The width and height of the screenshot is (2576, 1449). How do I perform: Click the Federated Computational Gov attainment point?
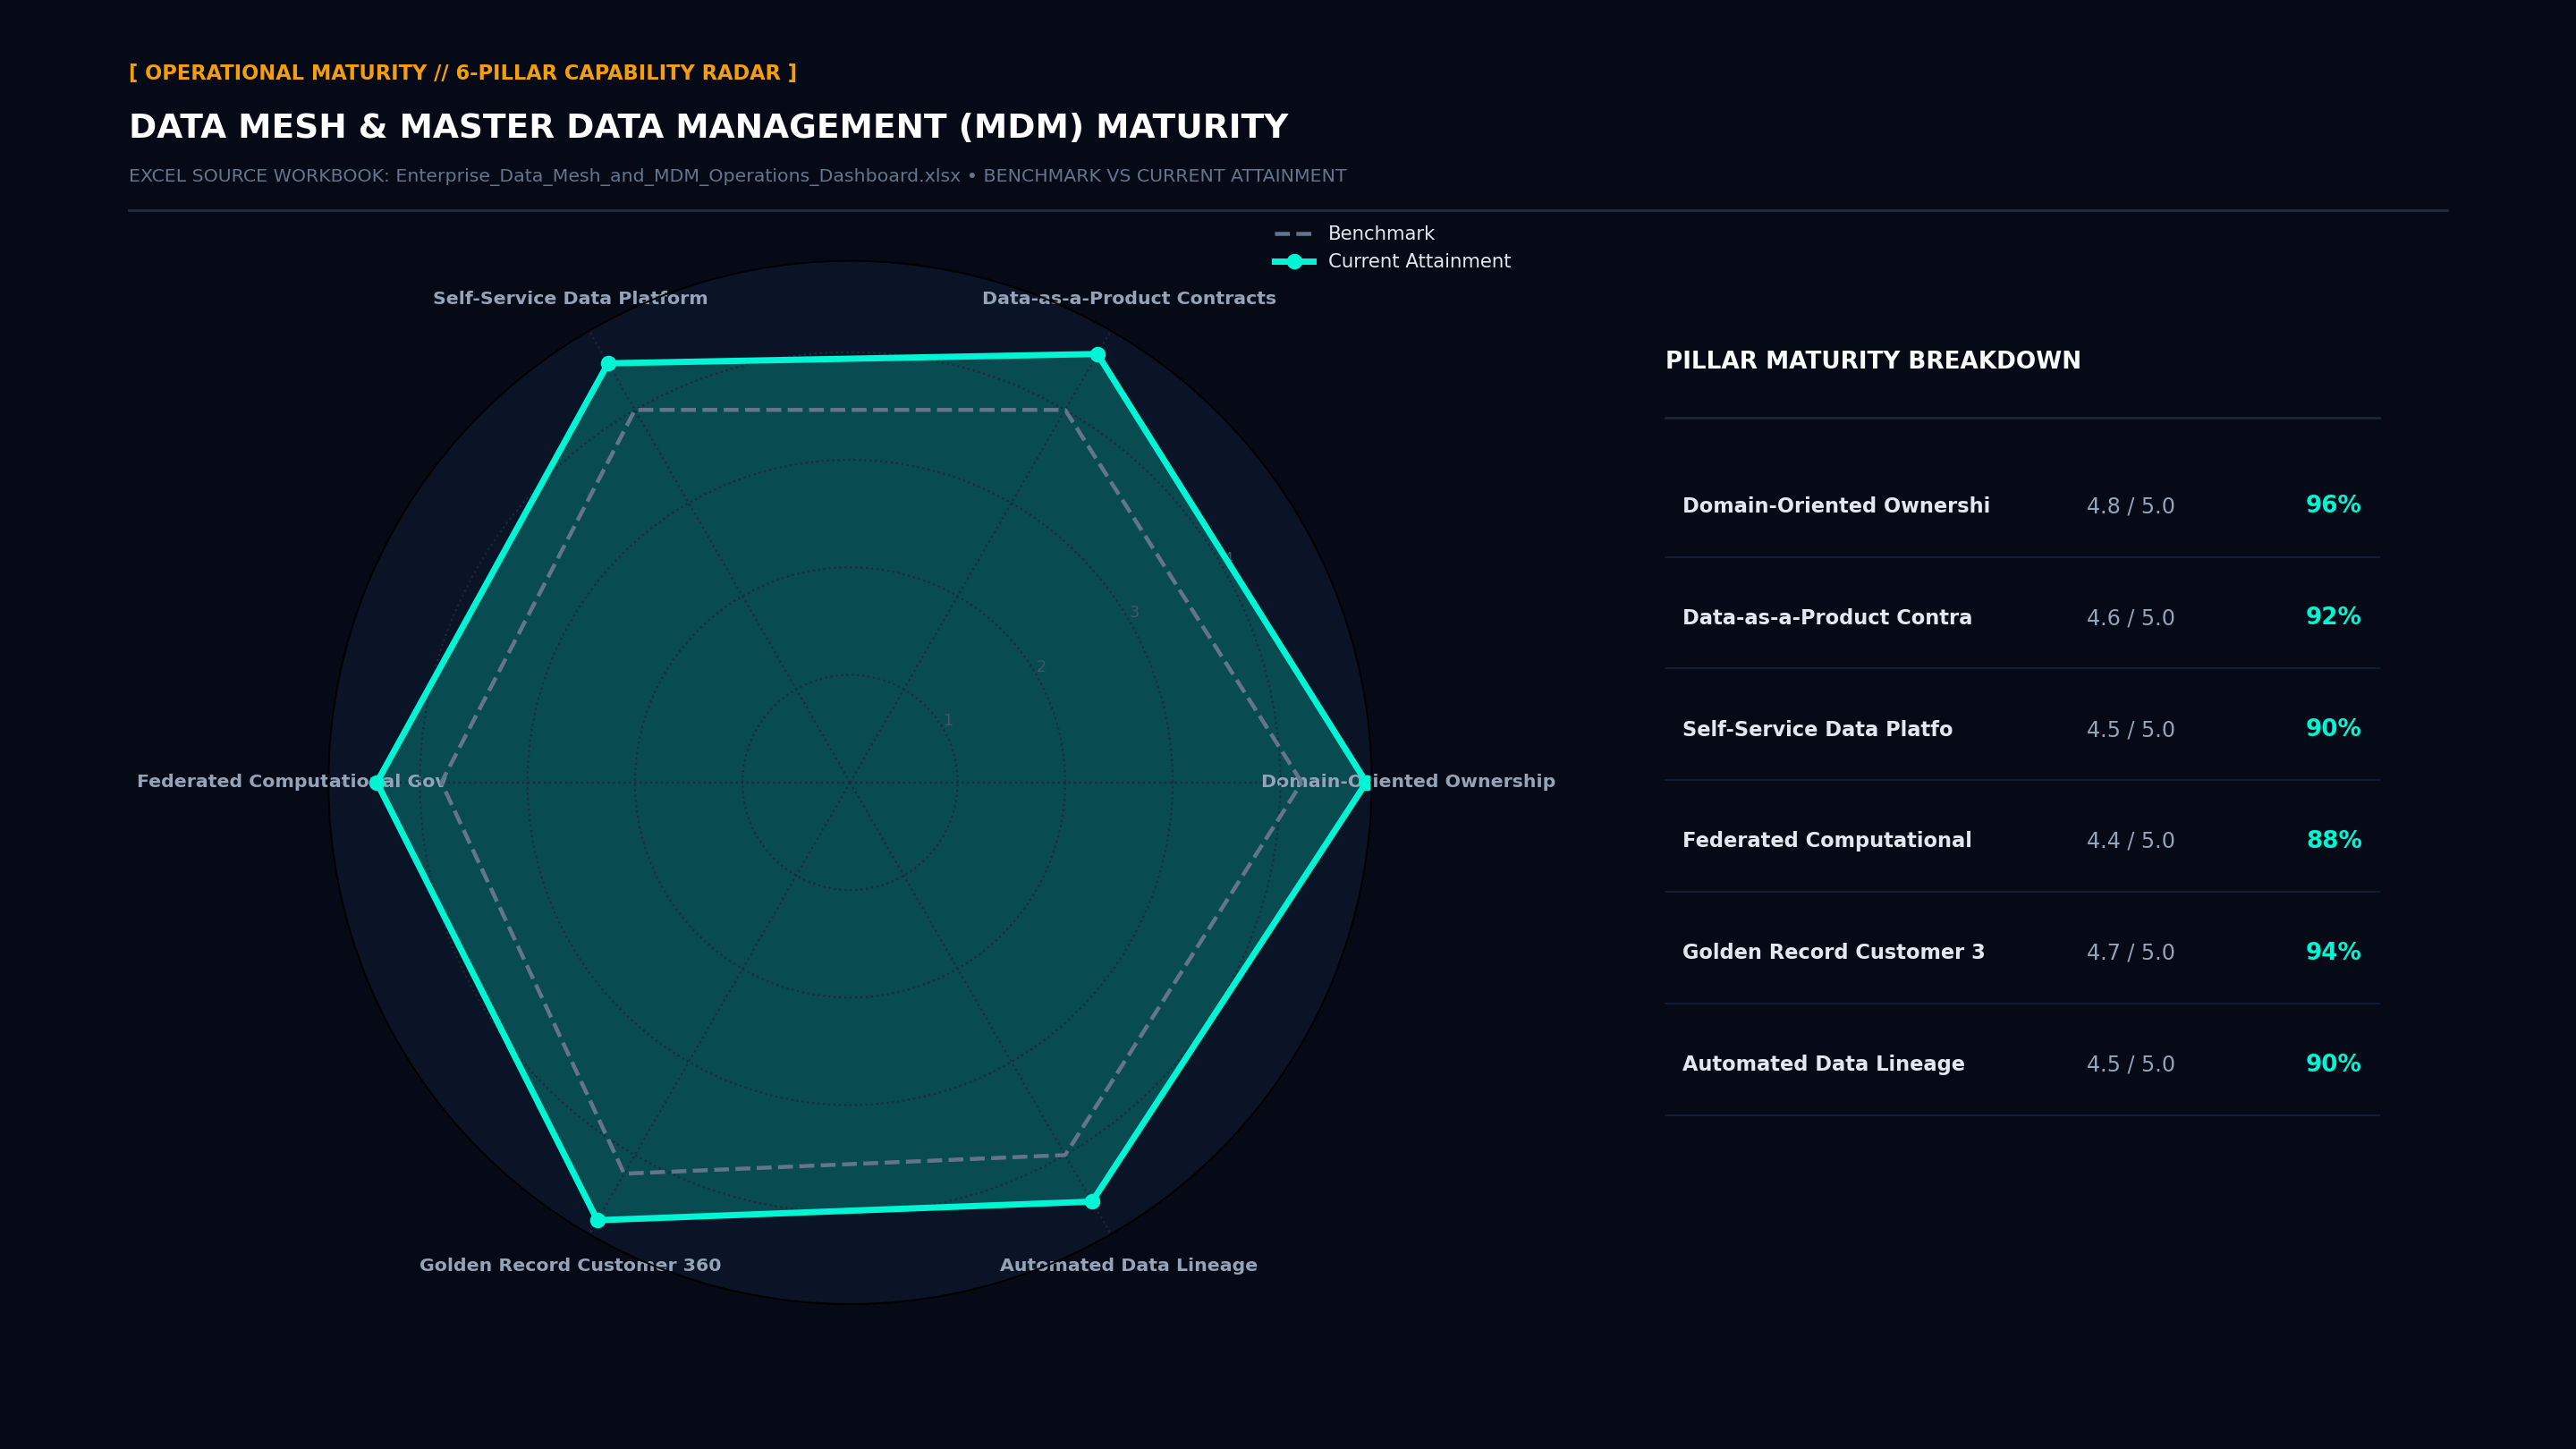pyautogui.click(x=377, y=783)
